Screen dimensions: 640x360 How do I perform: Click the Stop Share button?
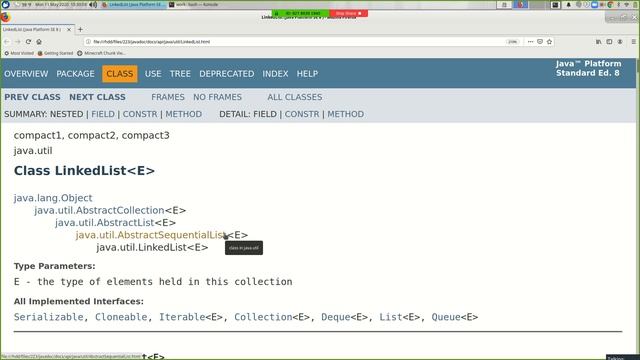pyautogui.click(x=349, y=13)
